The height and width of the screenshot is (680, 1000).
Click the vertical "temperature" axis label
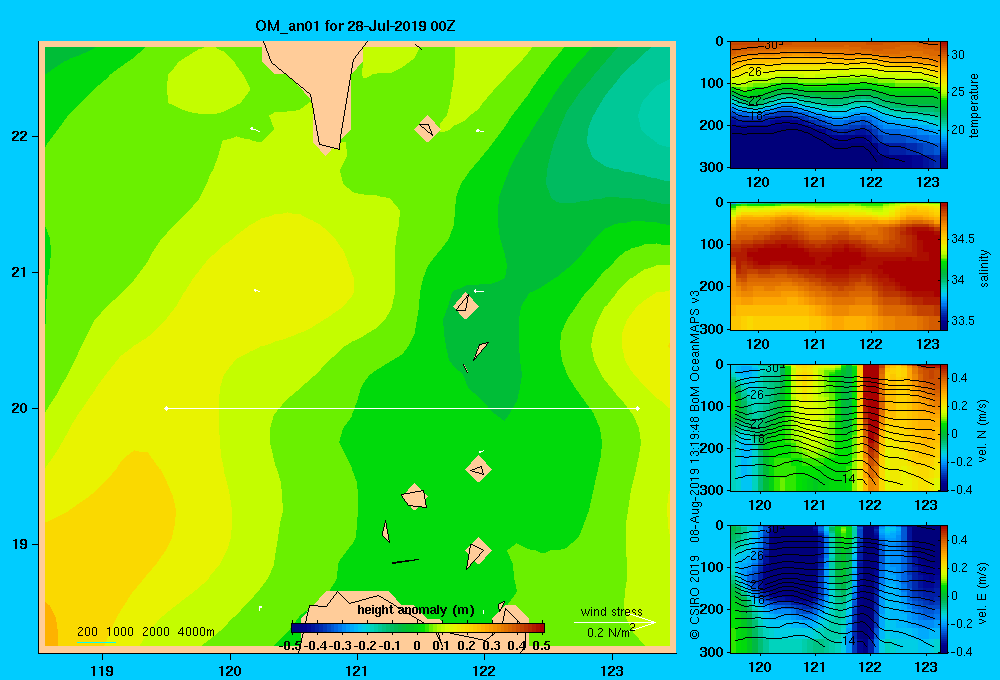[974, 105]
